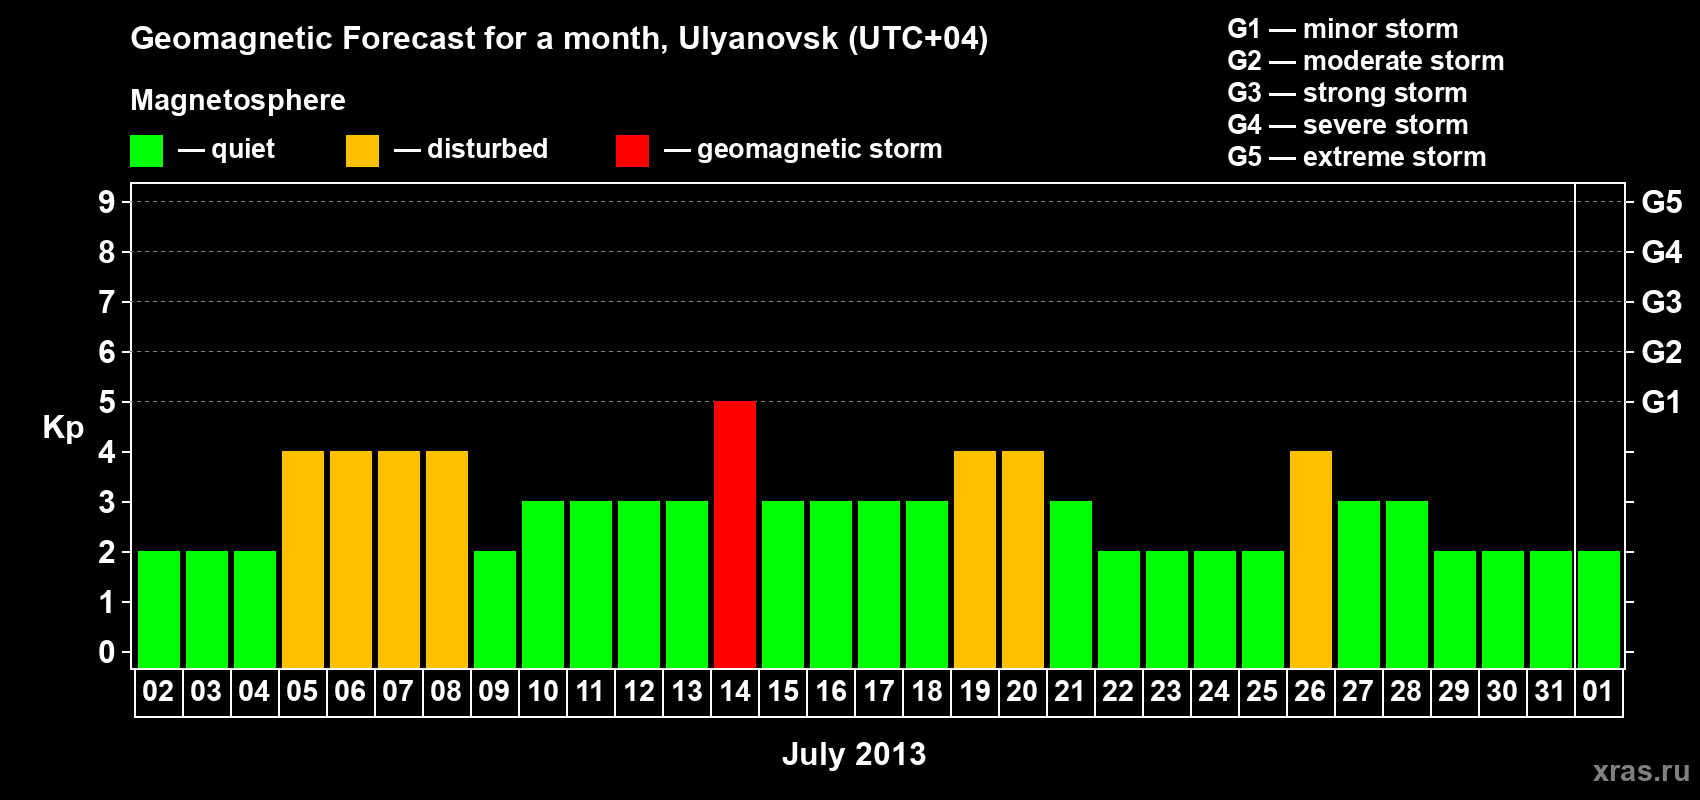Click the red geomagnetic storm legend swatch
Image resolution: width=1700 pixels, height=800 pixels.
coord(632,151)
